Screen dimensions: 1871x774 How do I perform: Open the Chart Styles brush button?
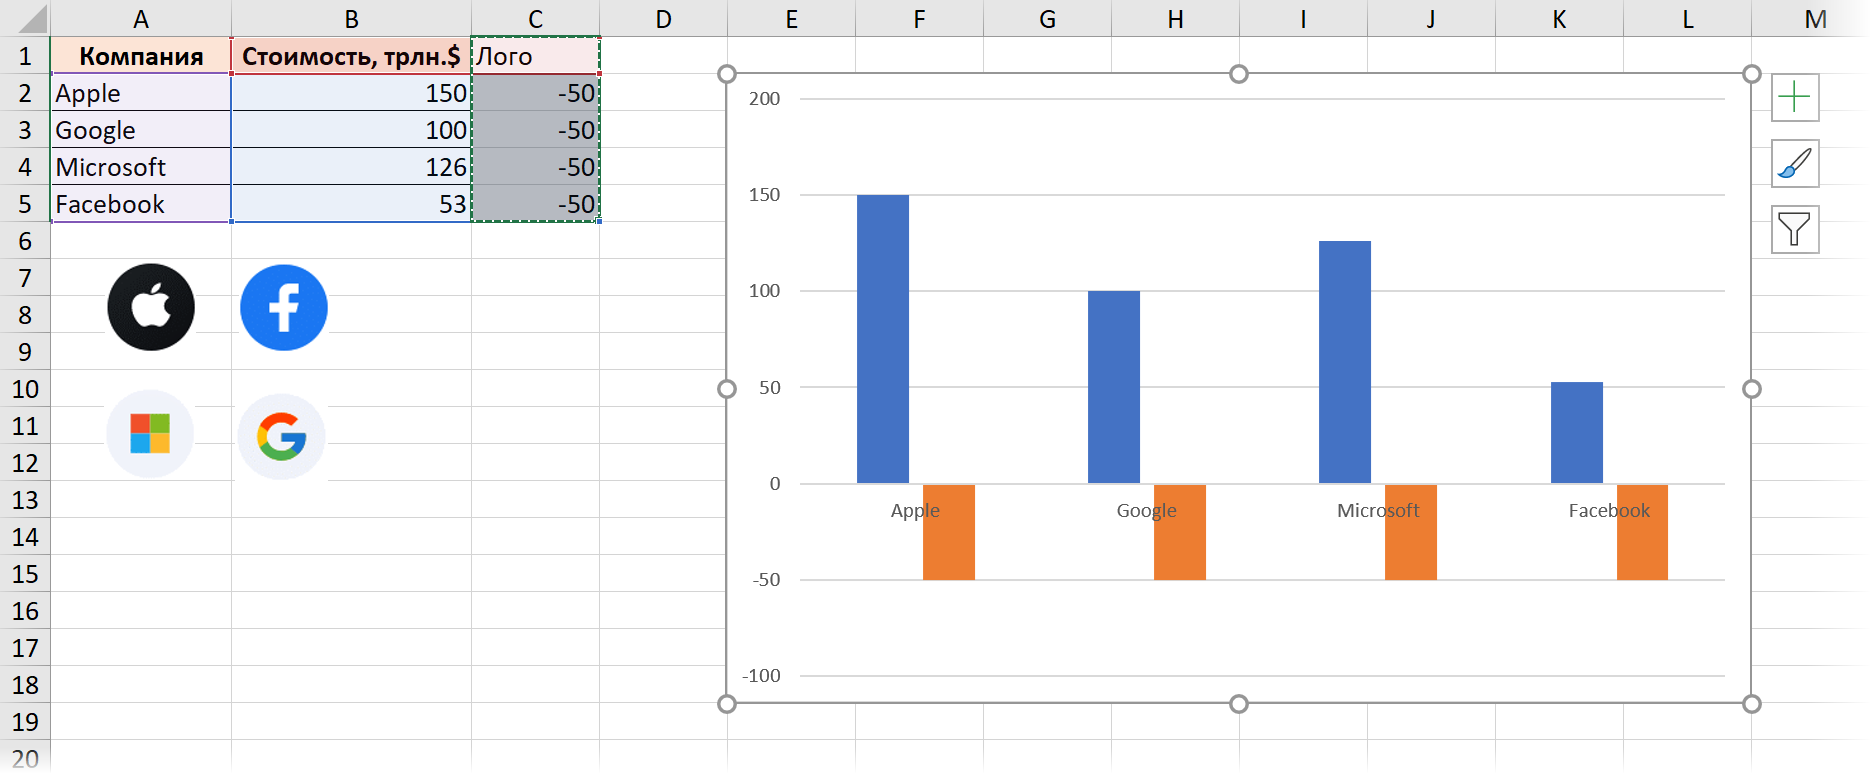click(1795, 163)
